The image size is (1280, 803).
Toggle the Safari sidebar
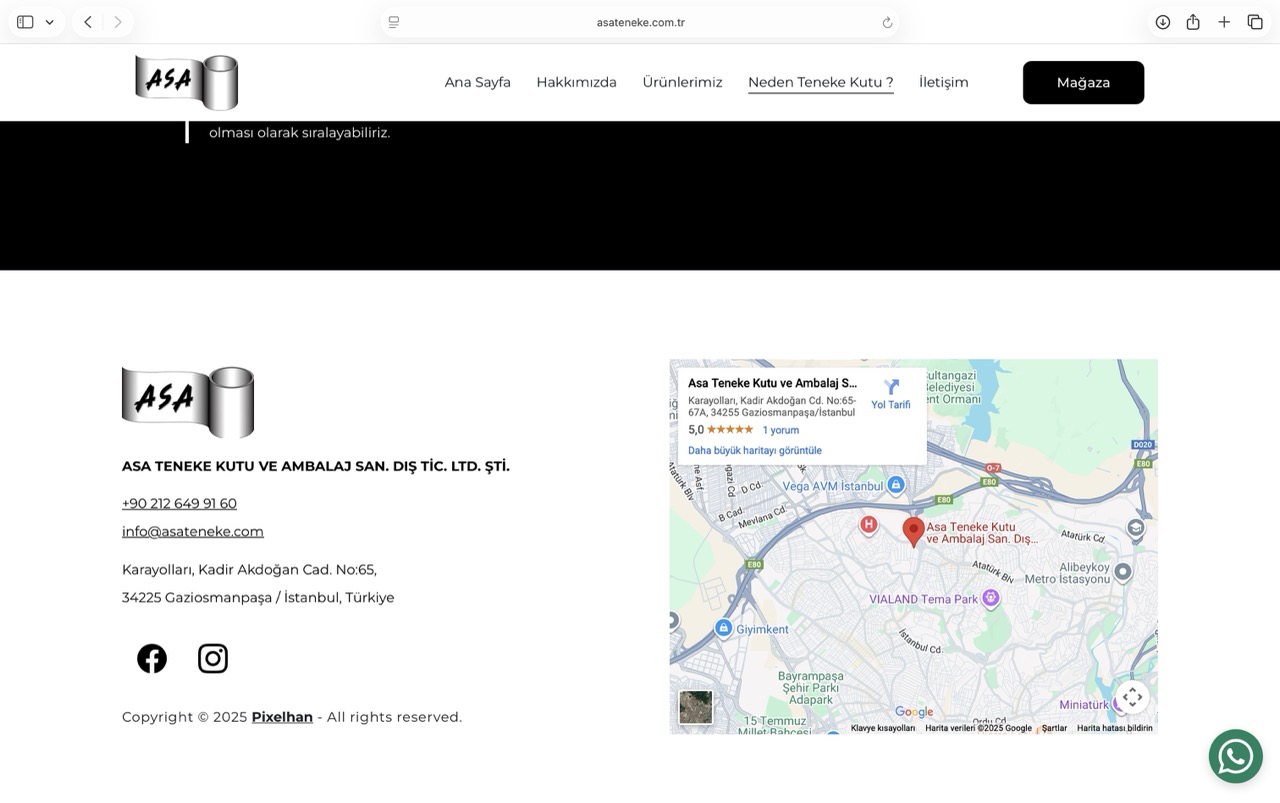click(25, 22)
